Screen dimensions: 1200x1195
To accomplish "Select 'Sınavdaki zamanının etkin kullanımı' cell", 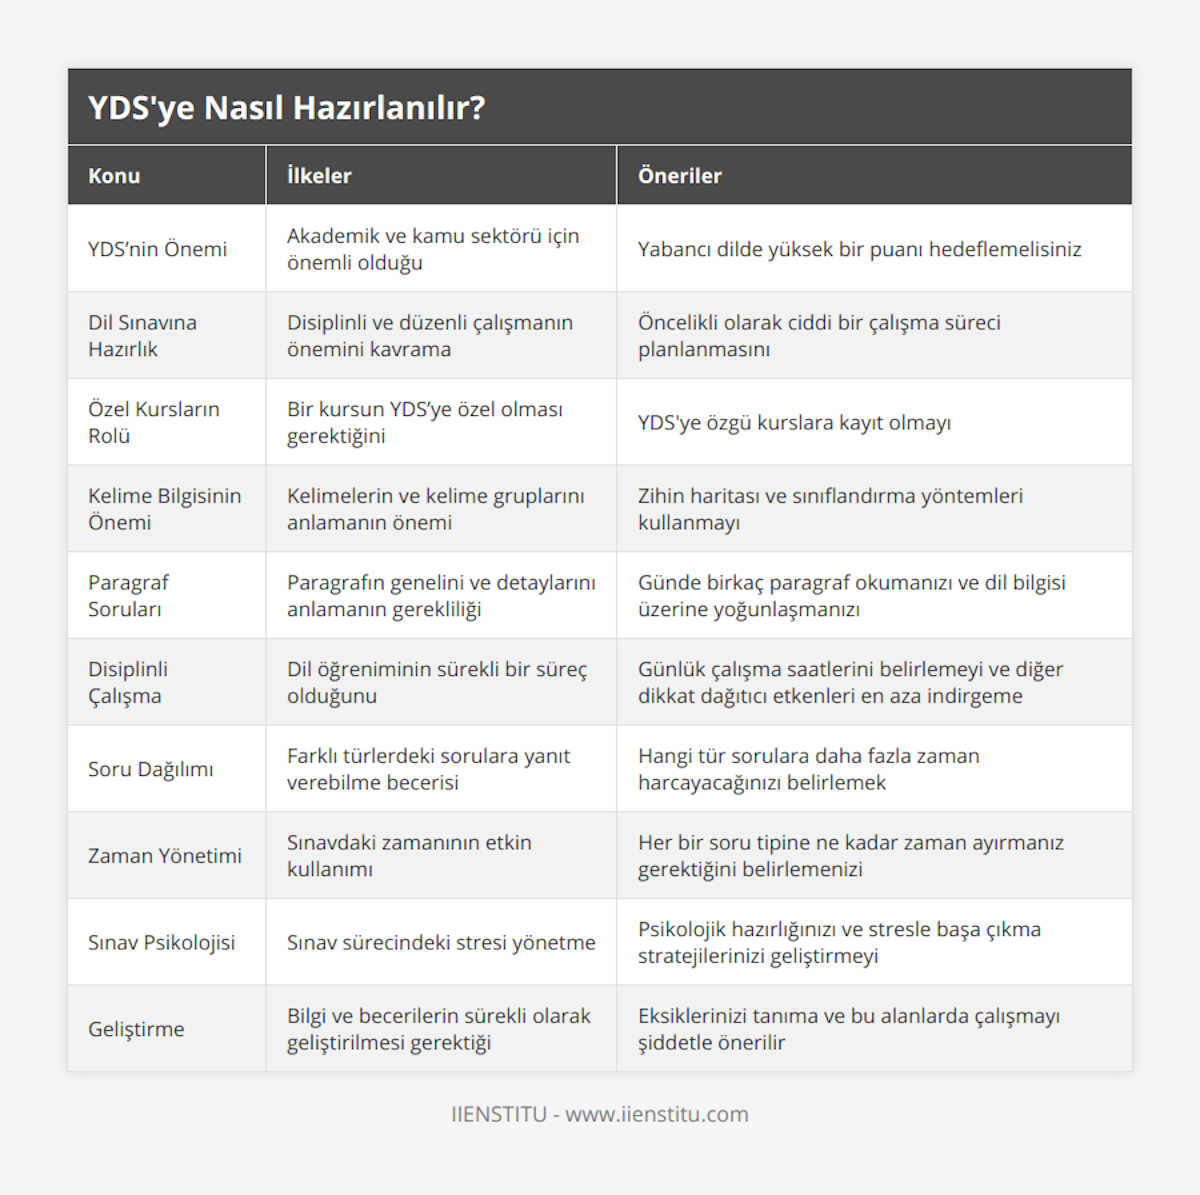I will pyautogui.click(x=409, y=856).
